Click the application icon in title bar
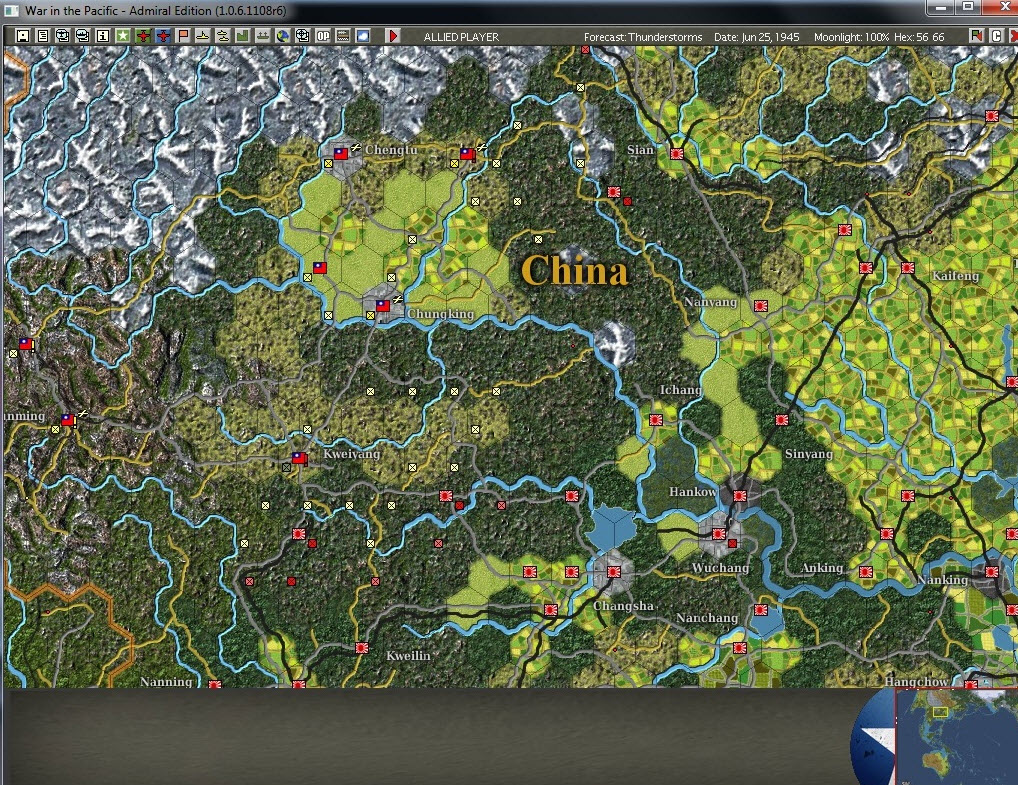 10,10
